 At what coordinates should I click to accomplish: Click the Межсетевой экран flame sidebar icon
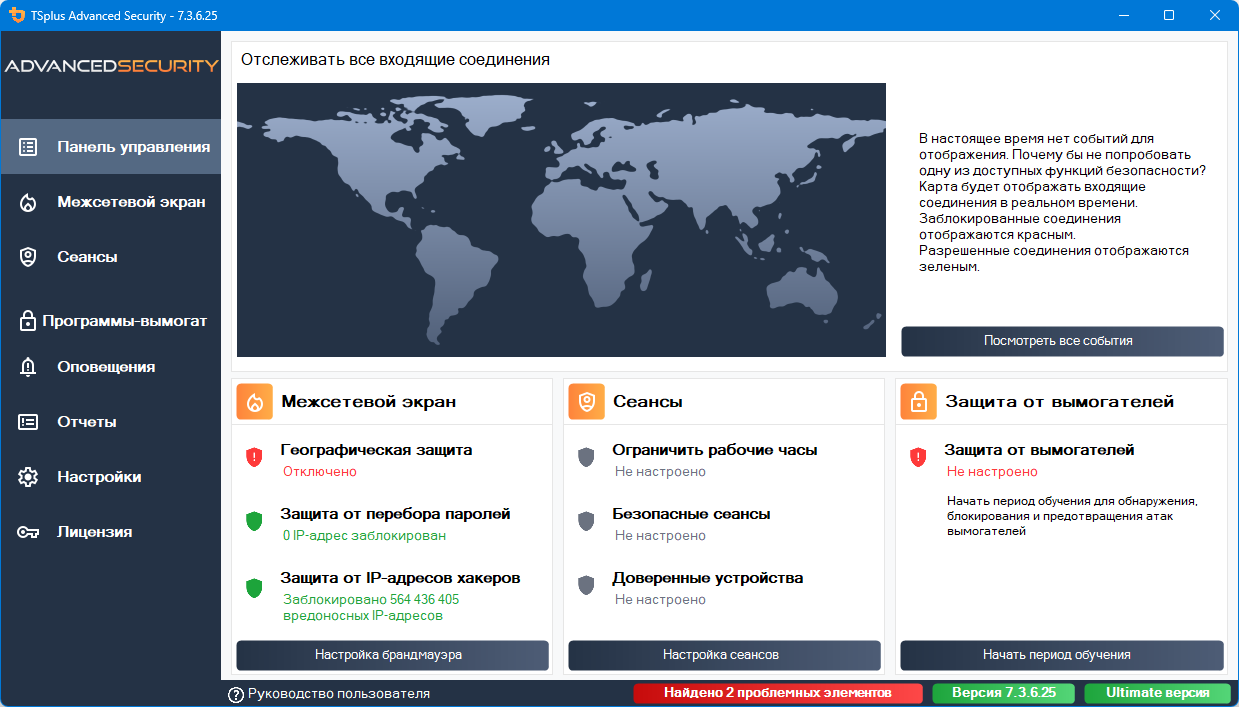click(28, 202)
